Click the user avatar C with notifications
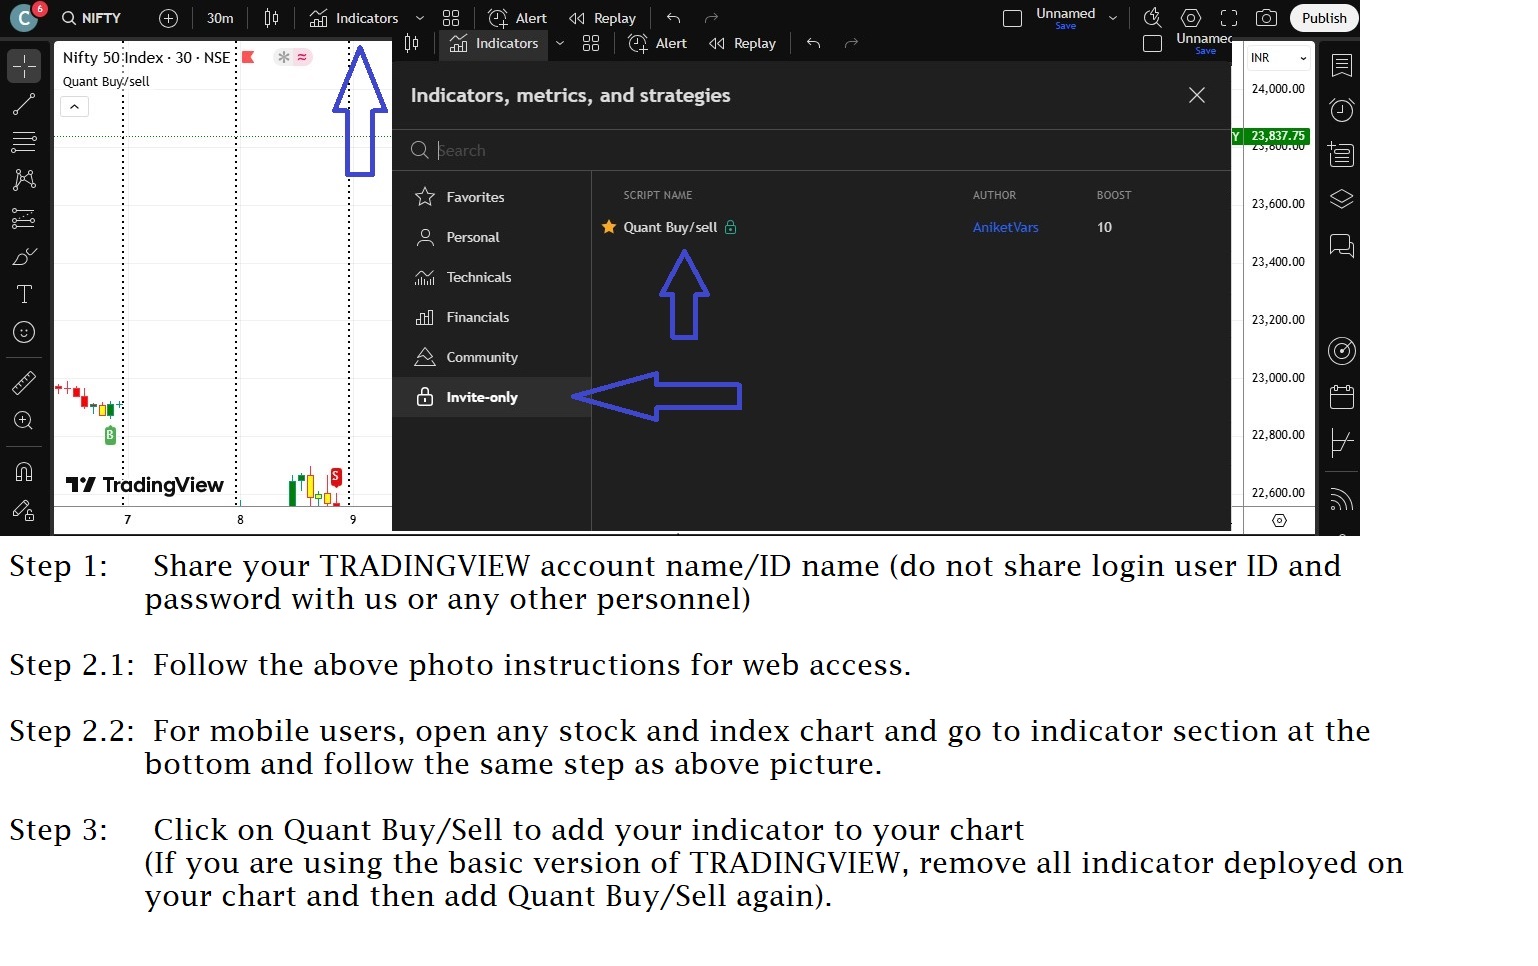Viewport: 1538px width, 966px height. (24, 17)
